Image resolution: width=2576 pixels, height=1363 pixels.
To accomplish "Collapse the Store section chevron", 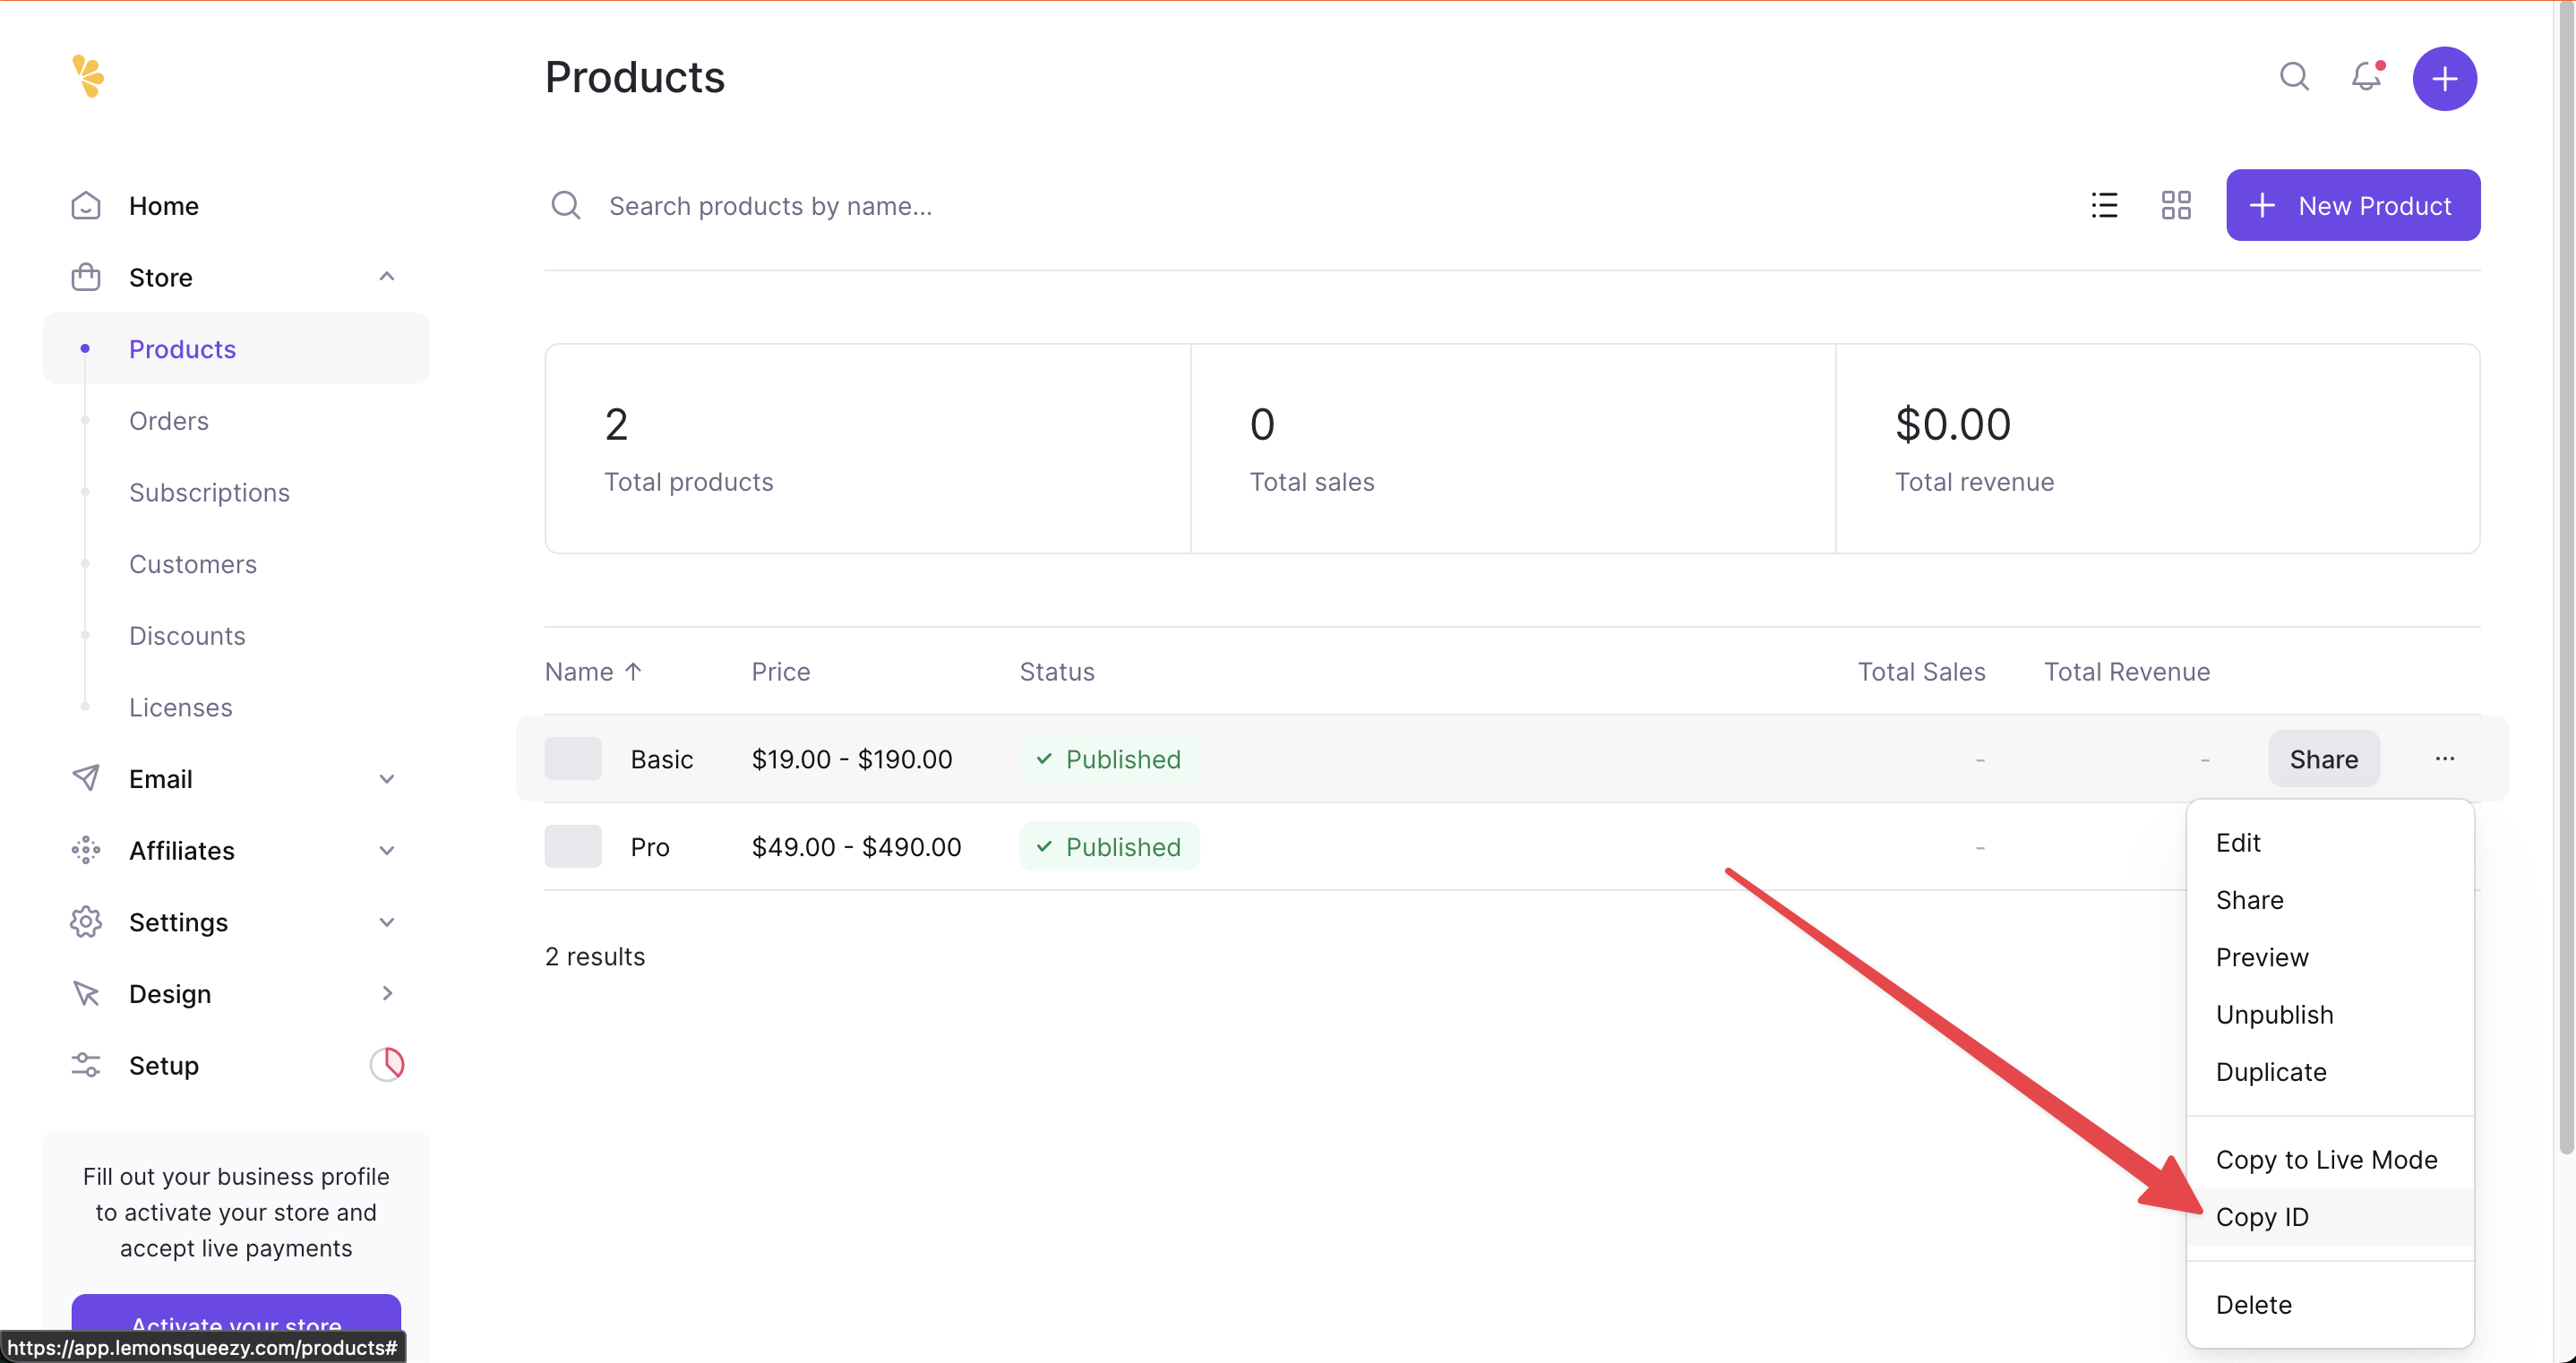I will [387, 276].
